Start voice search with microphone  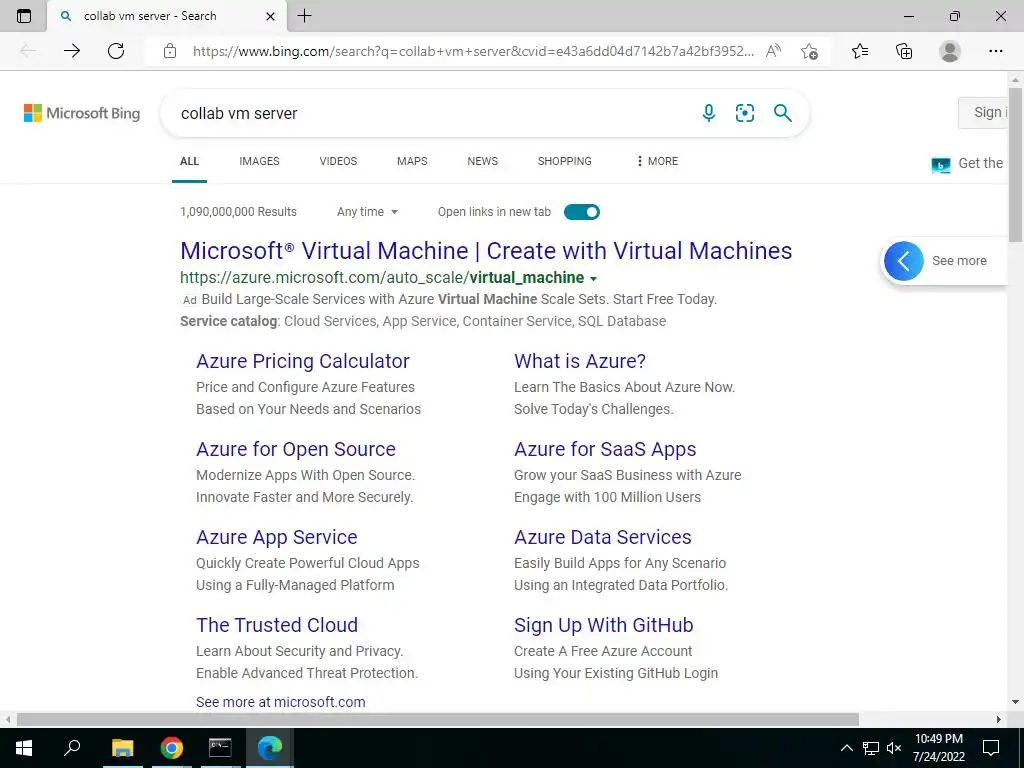click(x=709, y=113)
